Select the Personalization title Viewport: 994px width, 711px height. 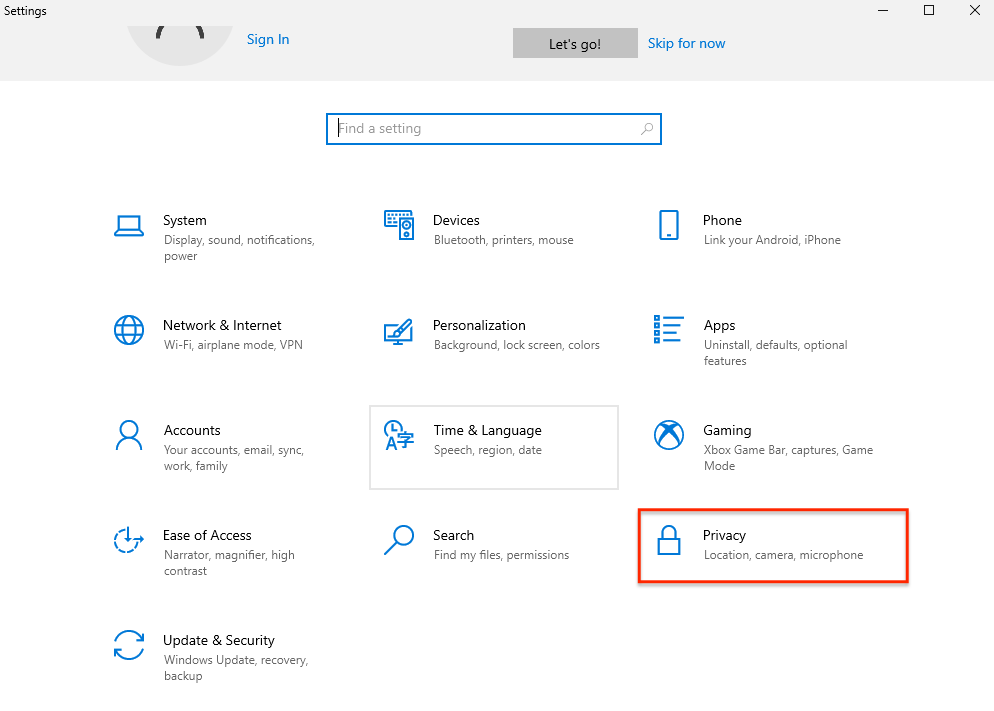479,325
